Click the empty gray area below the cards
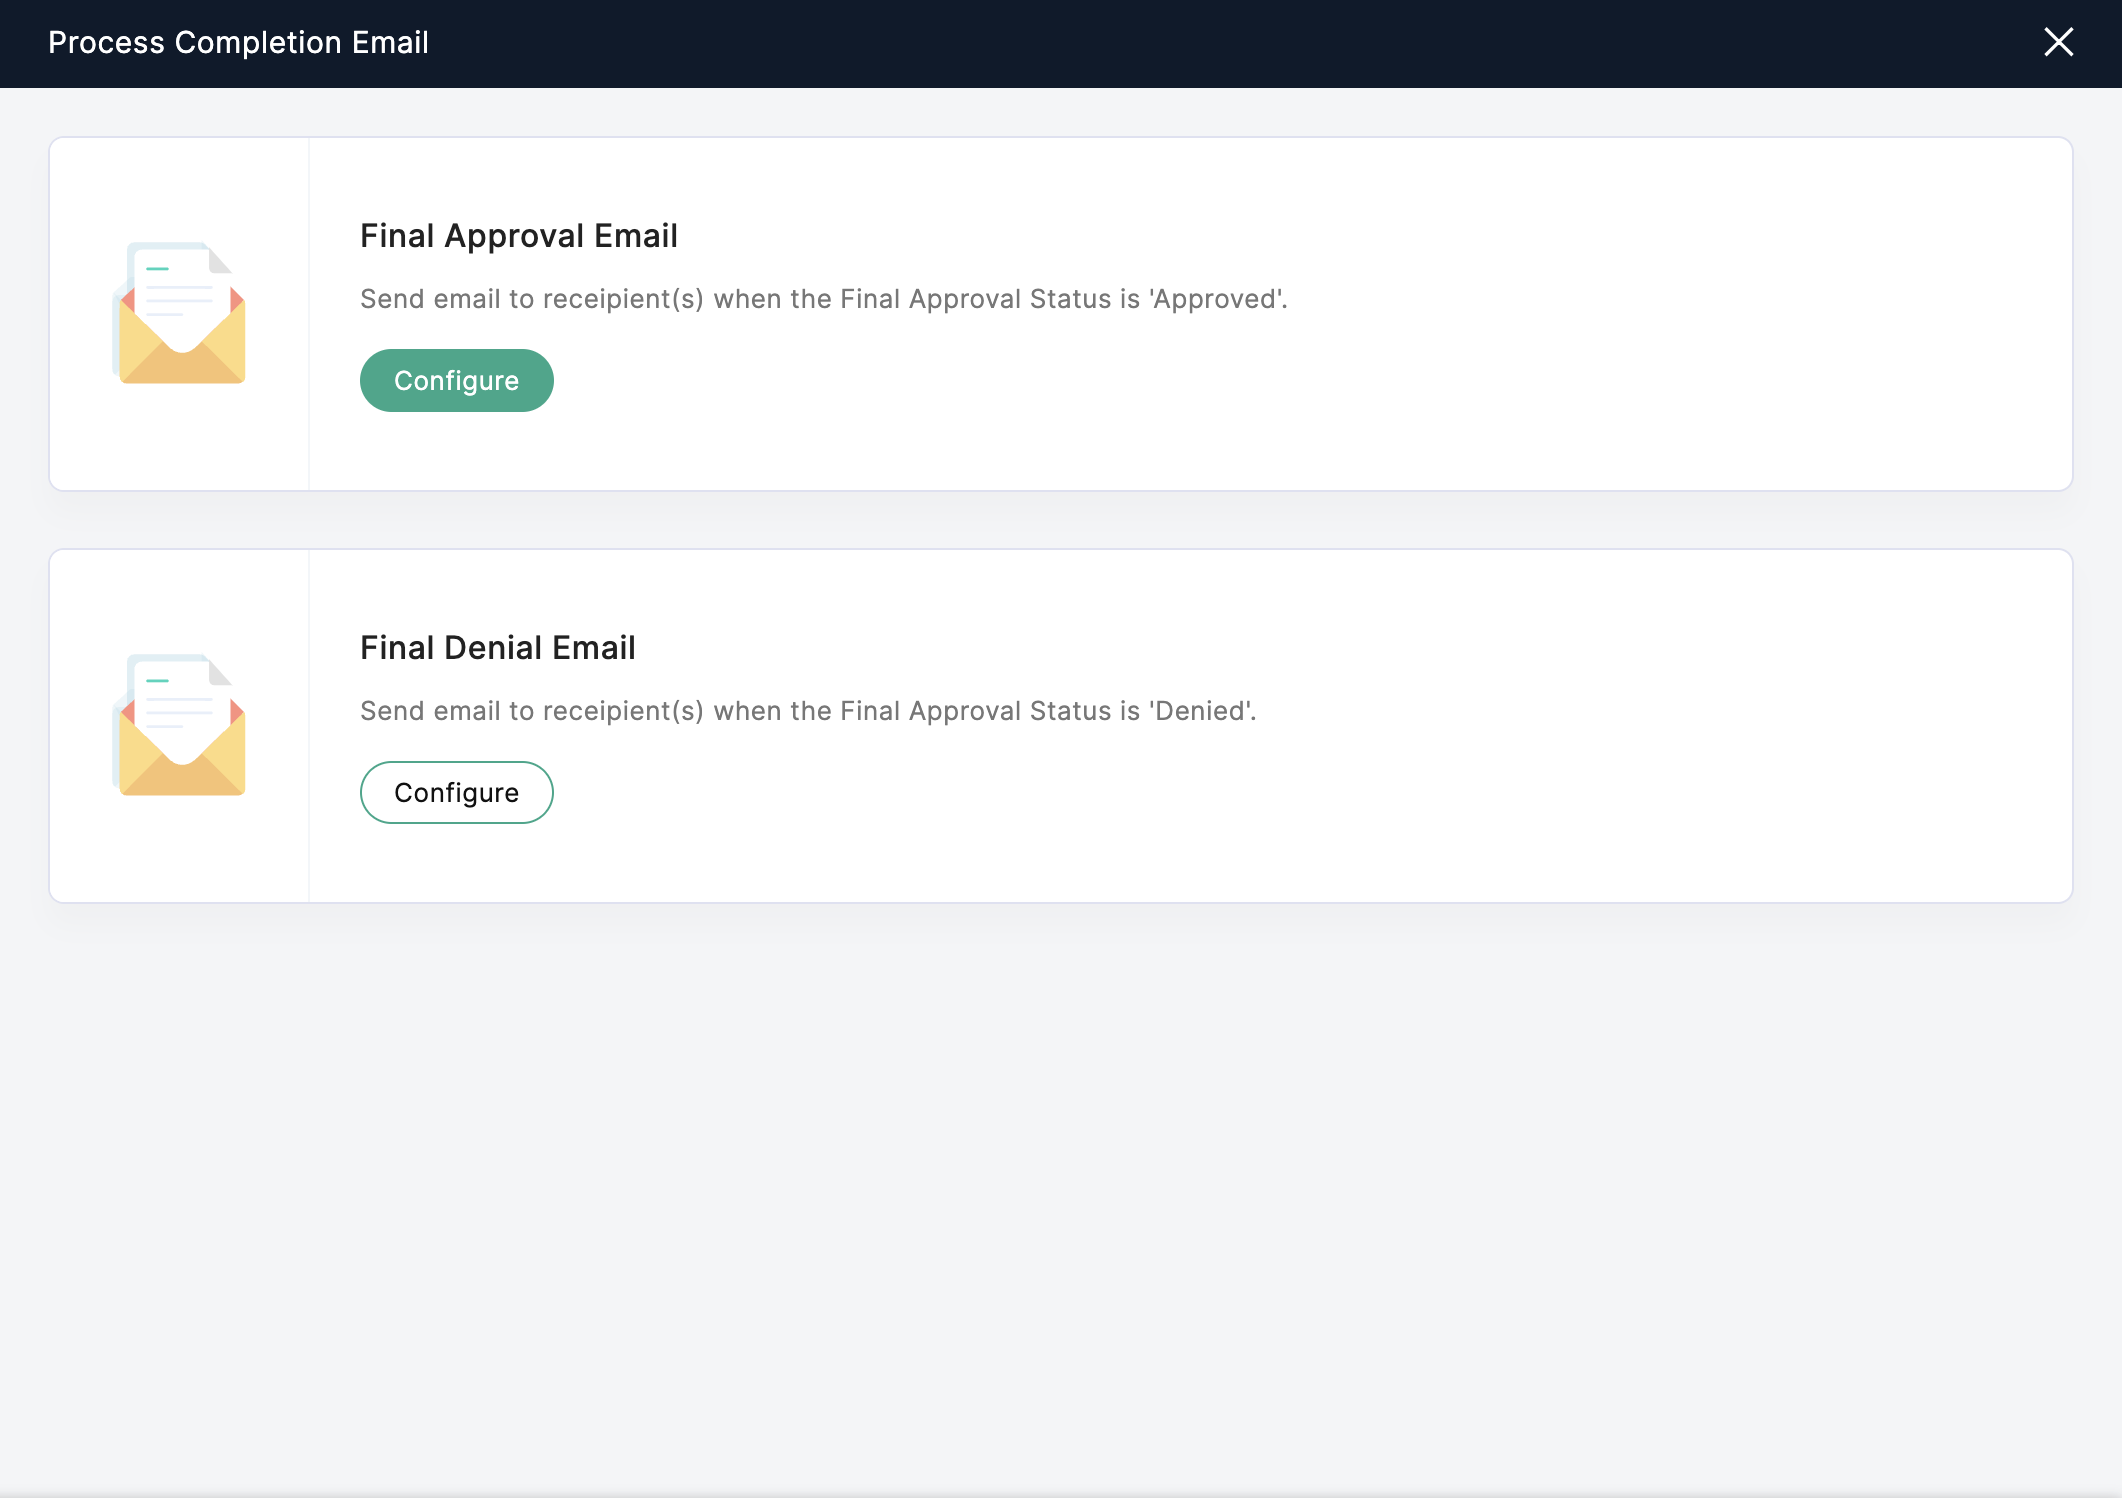Viewport: 2122px width, 1498px height. (x=1060, y=1200)
